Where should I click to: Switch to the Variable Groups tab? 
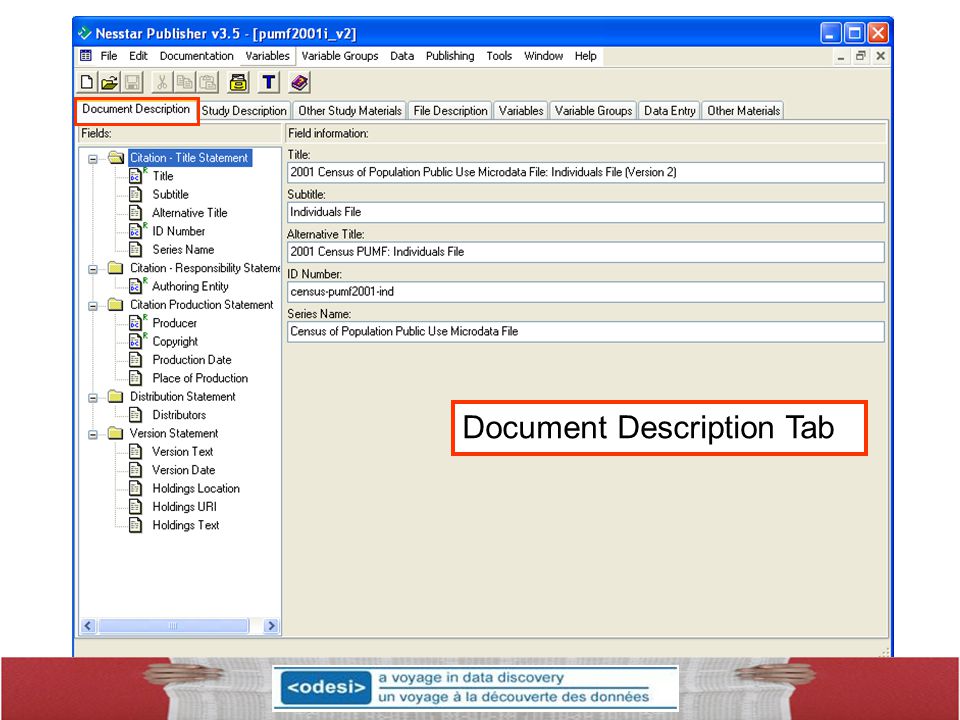[x=593, y=111]
